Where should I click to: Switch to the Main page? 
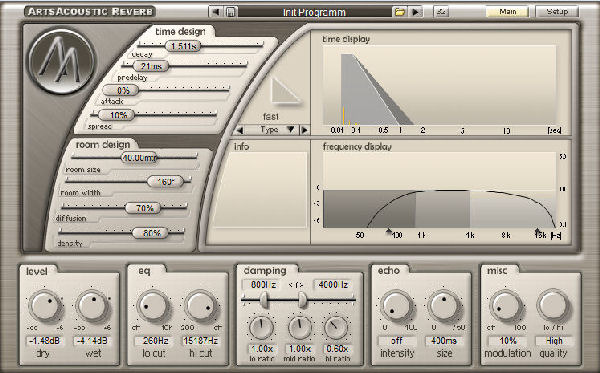coord(507,12)
